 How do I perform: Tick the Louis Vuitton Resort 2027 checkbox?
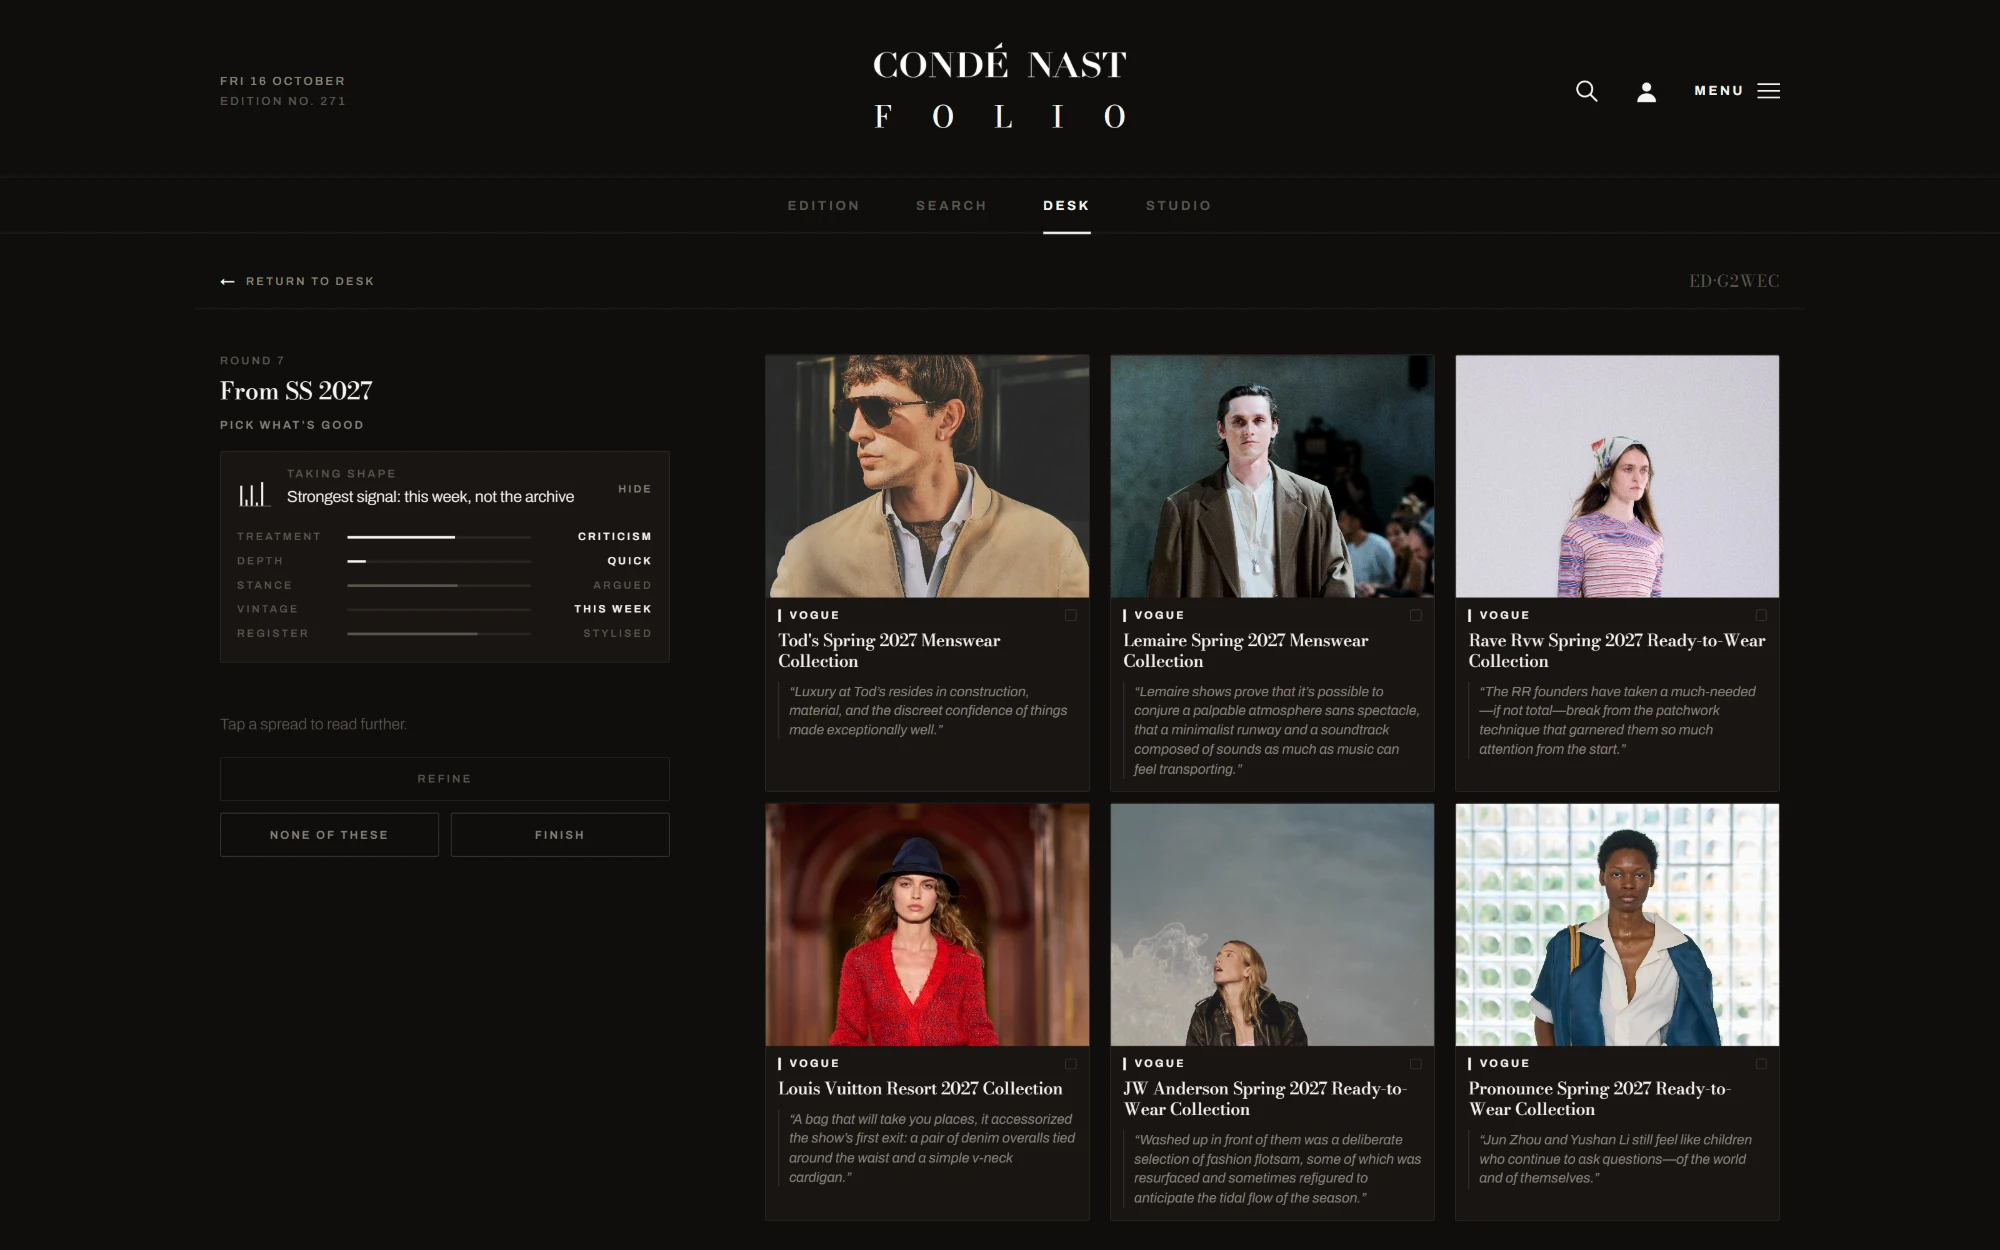point(1071,1064)
